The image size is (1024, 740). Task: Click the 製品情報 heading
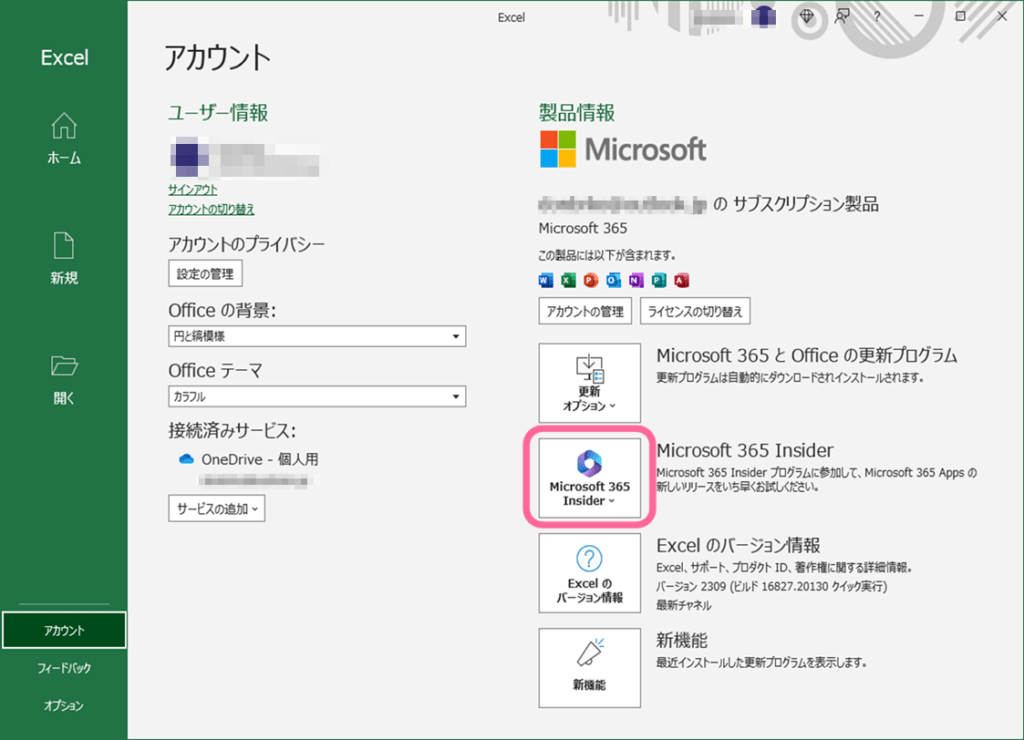tap(577, 112)
